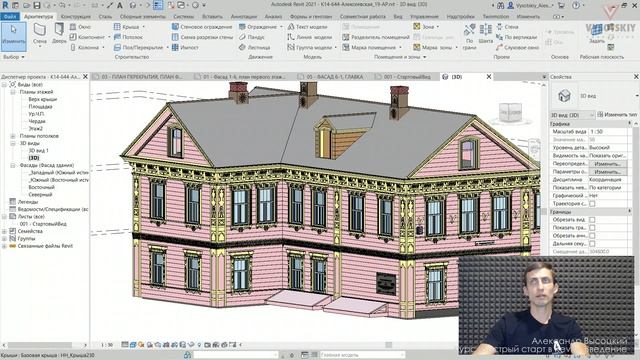The width and height of the screenshot is (640, 360).
Task: Click Save in the quick access toolbar
Action: 37,5
